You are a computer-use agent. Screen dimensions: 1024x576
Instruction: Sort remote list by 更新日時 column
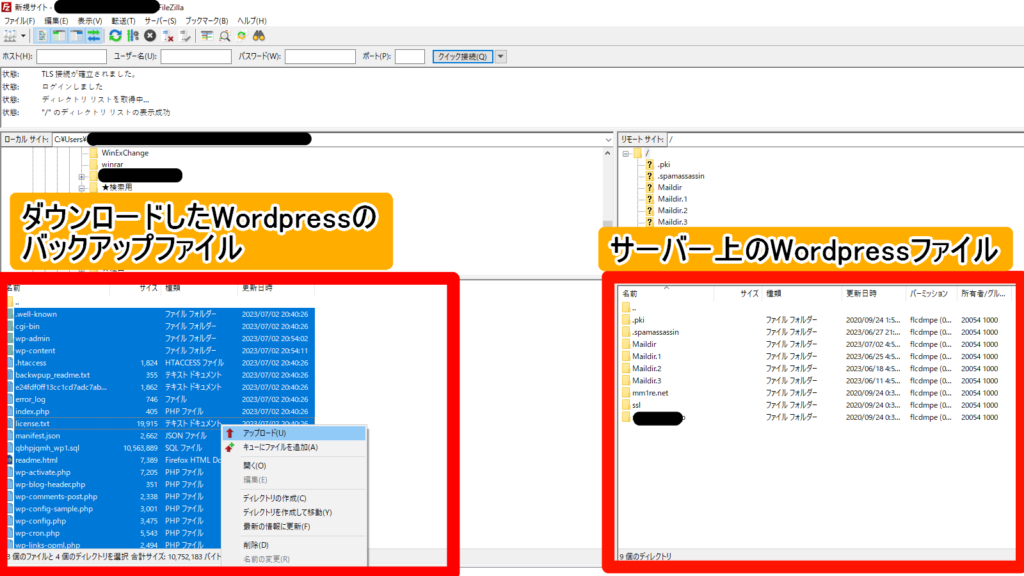pyautogui.click(x=873, y=294)
